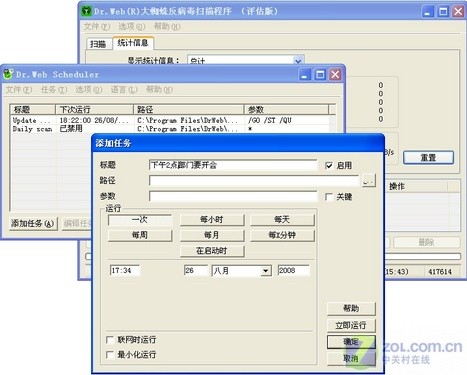This screenshot has width=467, height=375.
Task: Open 文件 menu in the scanner window
Action: point(97,26)
